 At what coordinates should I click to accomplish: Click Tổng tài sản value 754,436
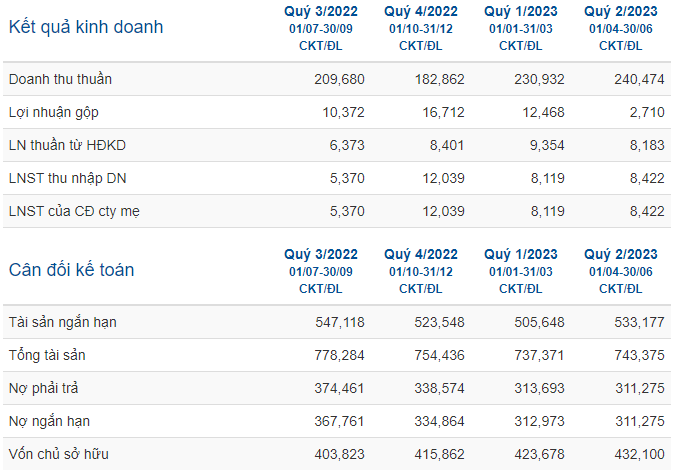(439, 356)
